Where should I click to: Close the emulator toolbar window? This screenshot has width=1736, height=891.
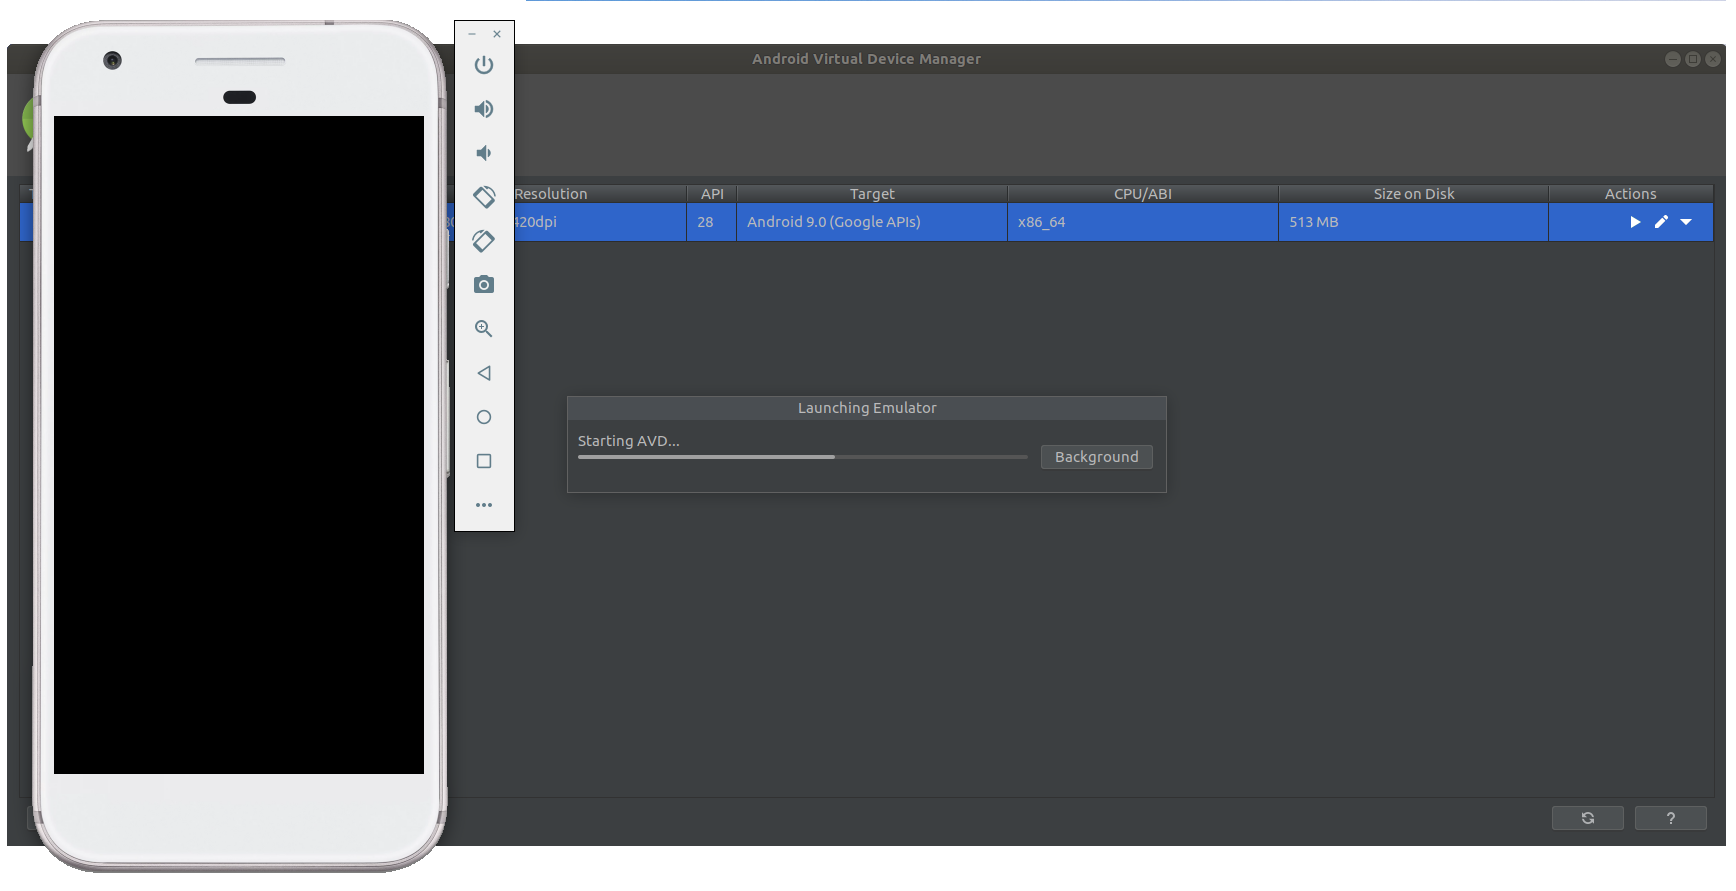tap(497, 34)
